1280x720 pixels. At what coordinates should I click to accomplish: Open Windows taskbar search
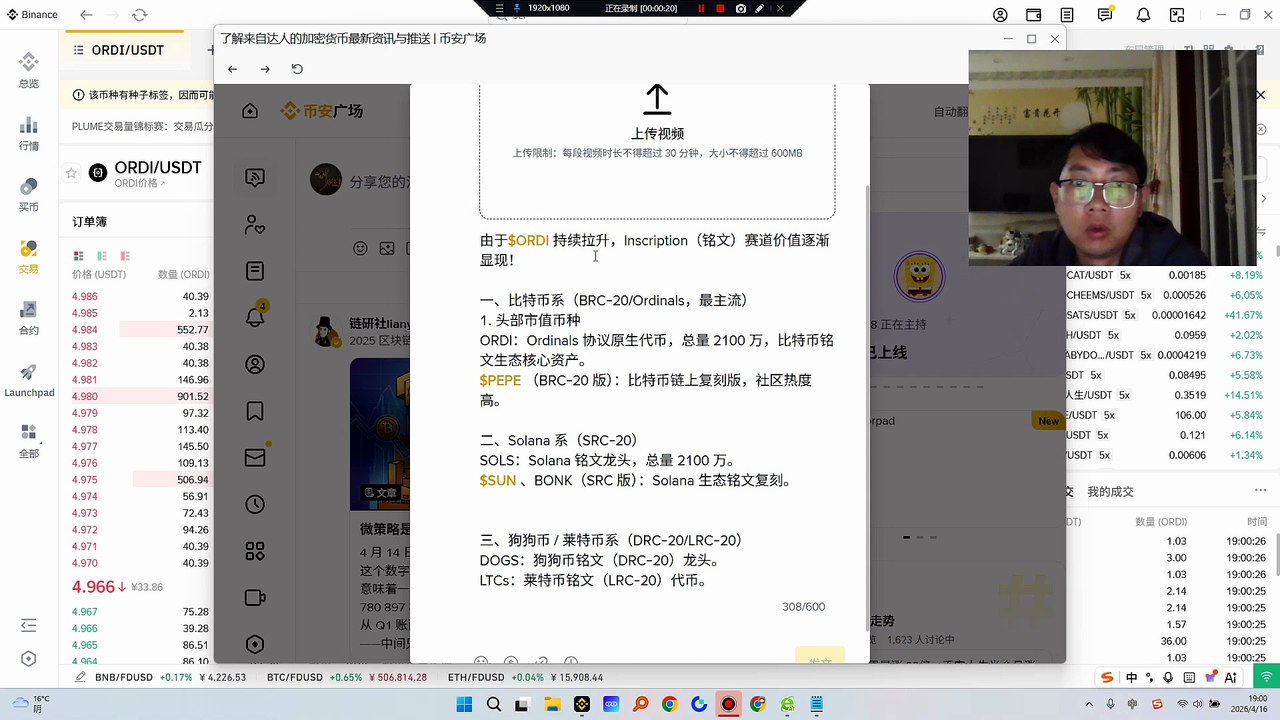coord(494,705)
